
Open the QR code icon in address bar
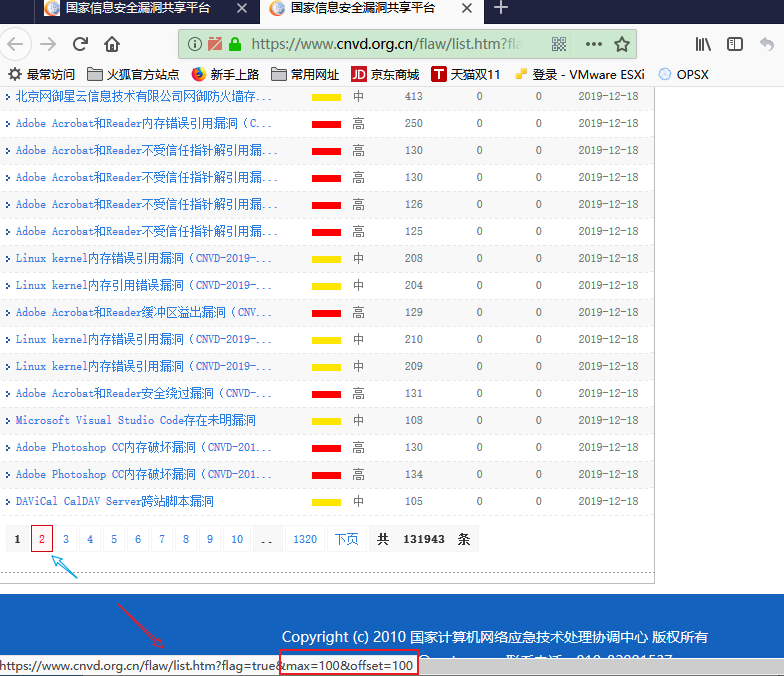(x=559, y=44)
